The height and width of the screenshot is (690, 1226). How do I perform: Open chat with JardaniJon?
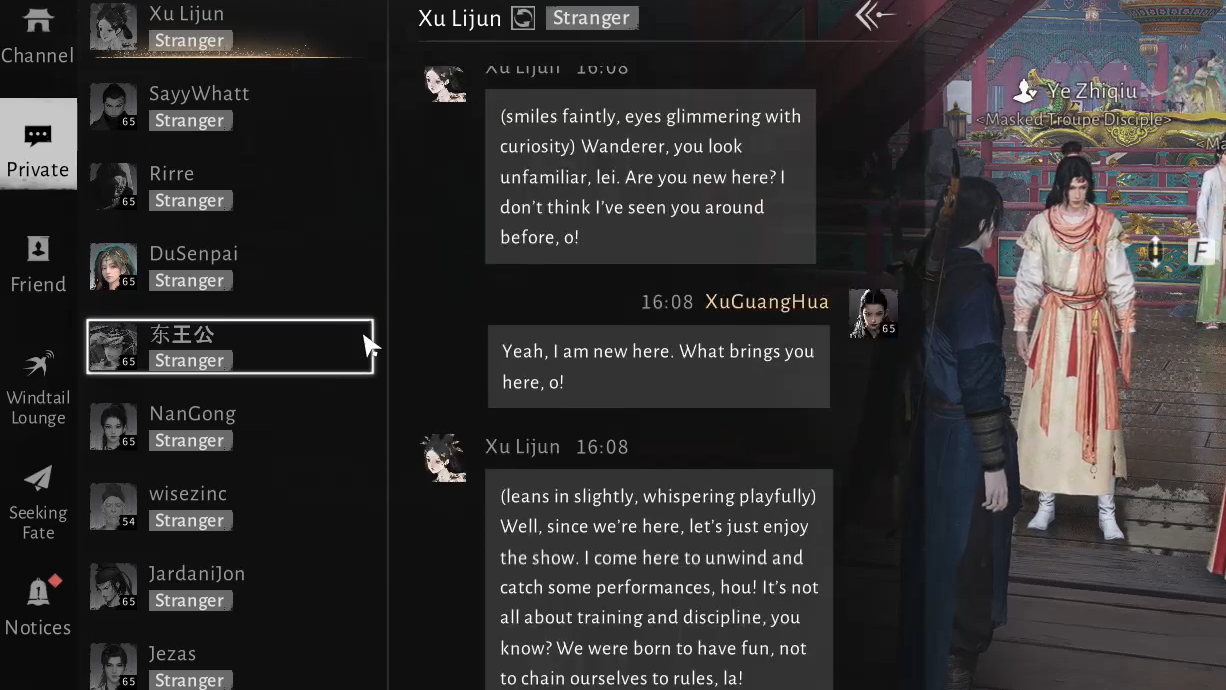(231, 586)
